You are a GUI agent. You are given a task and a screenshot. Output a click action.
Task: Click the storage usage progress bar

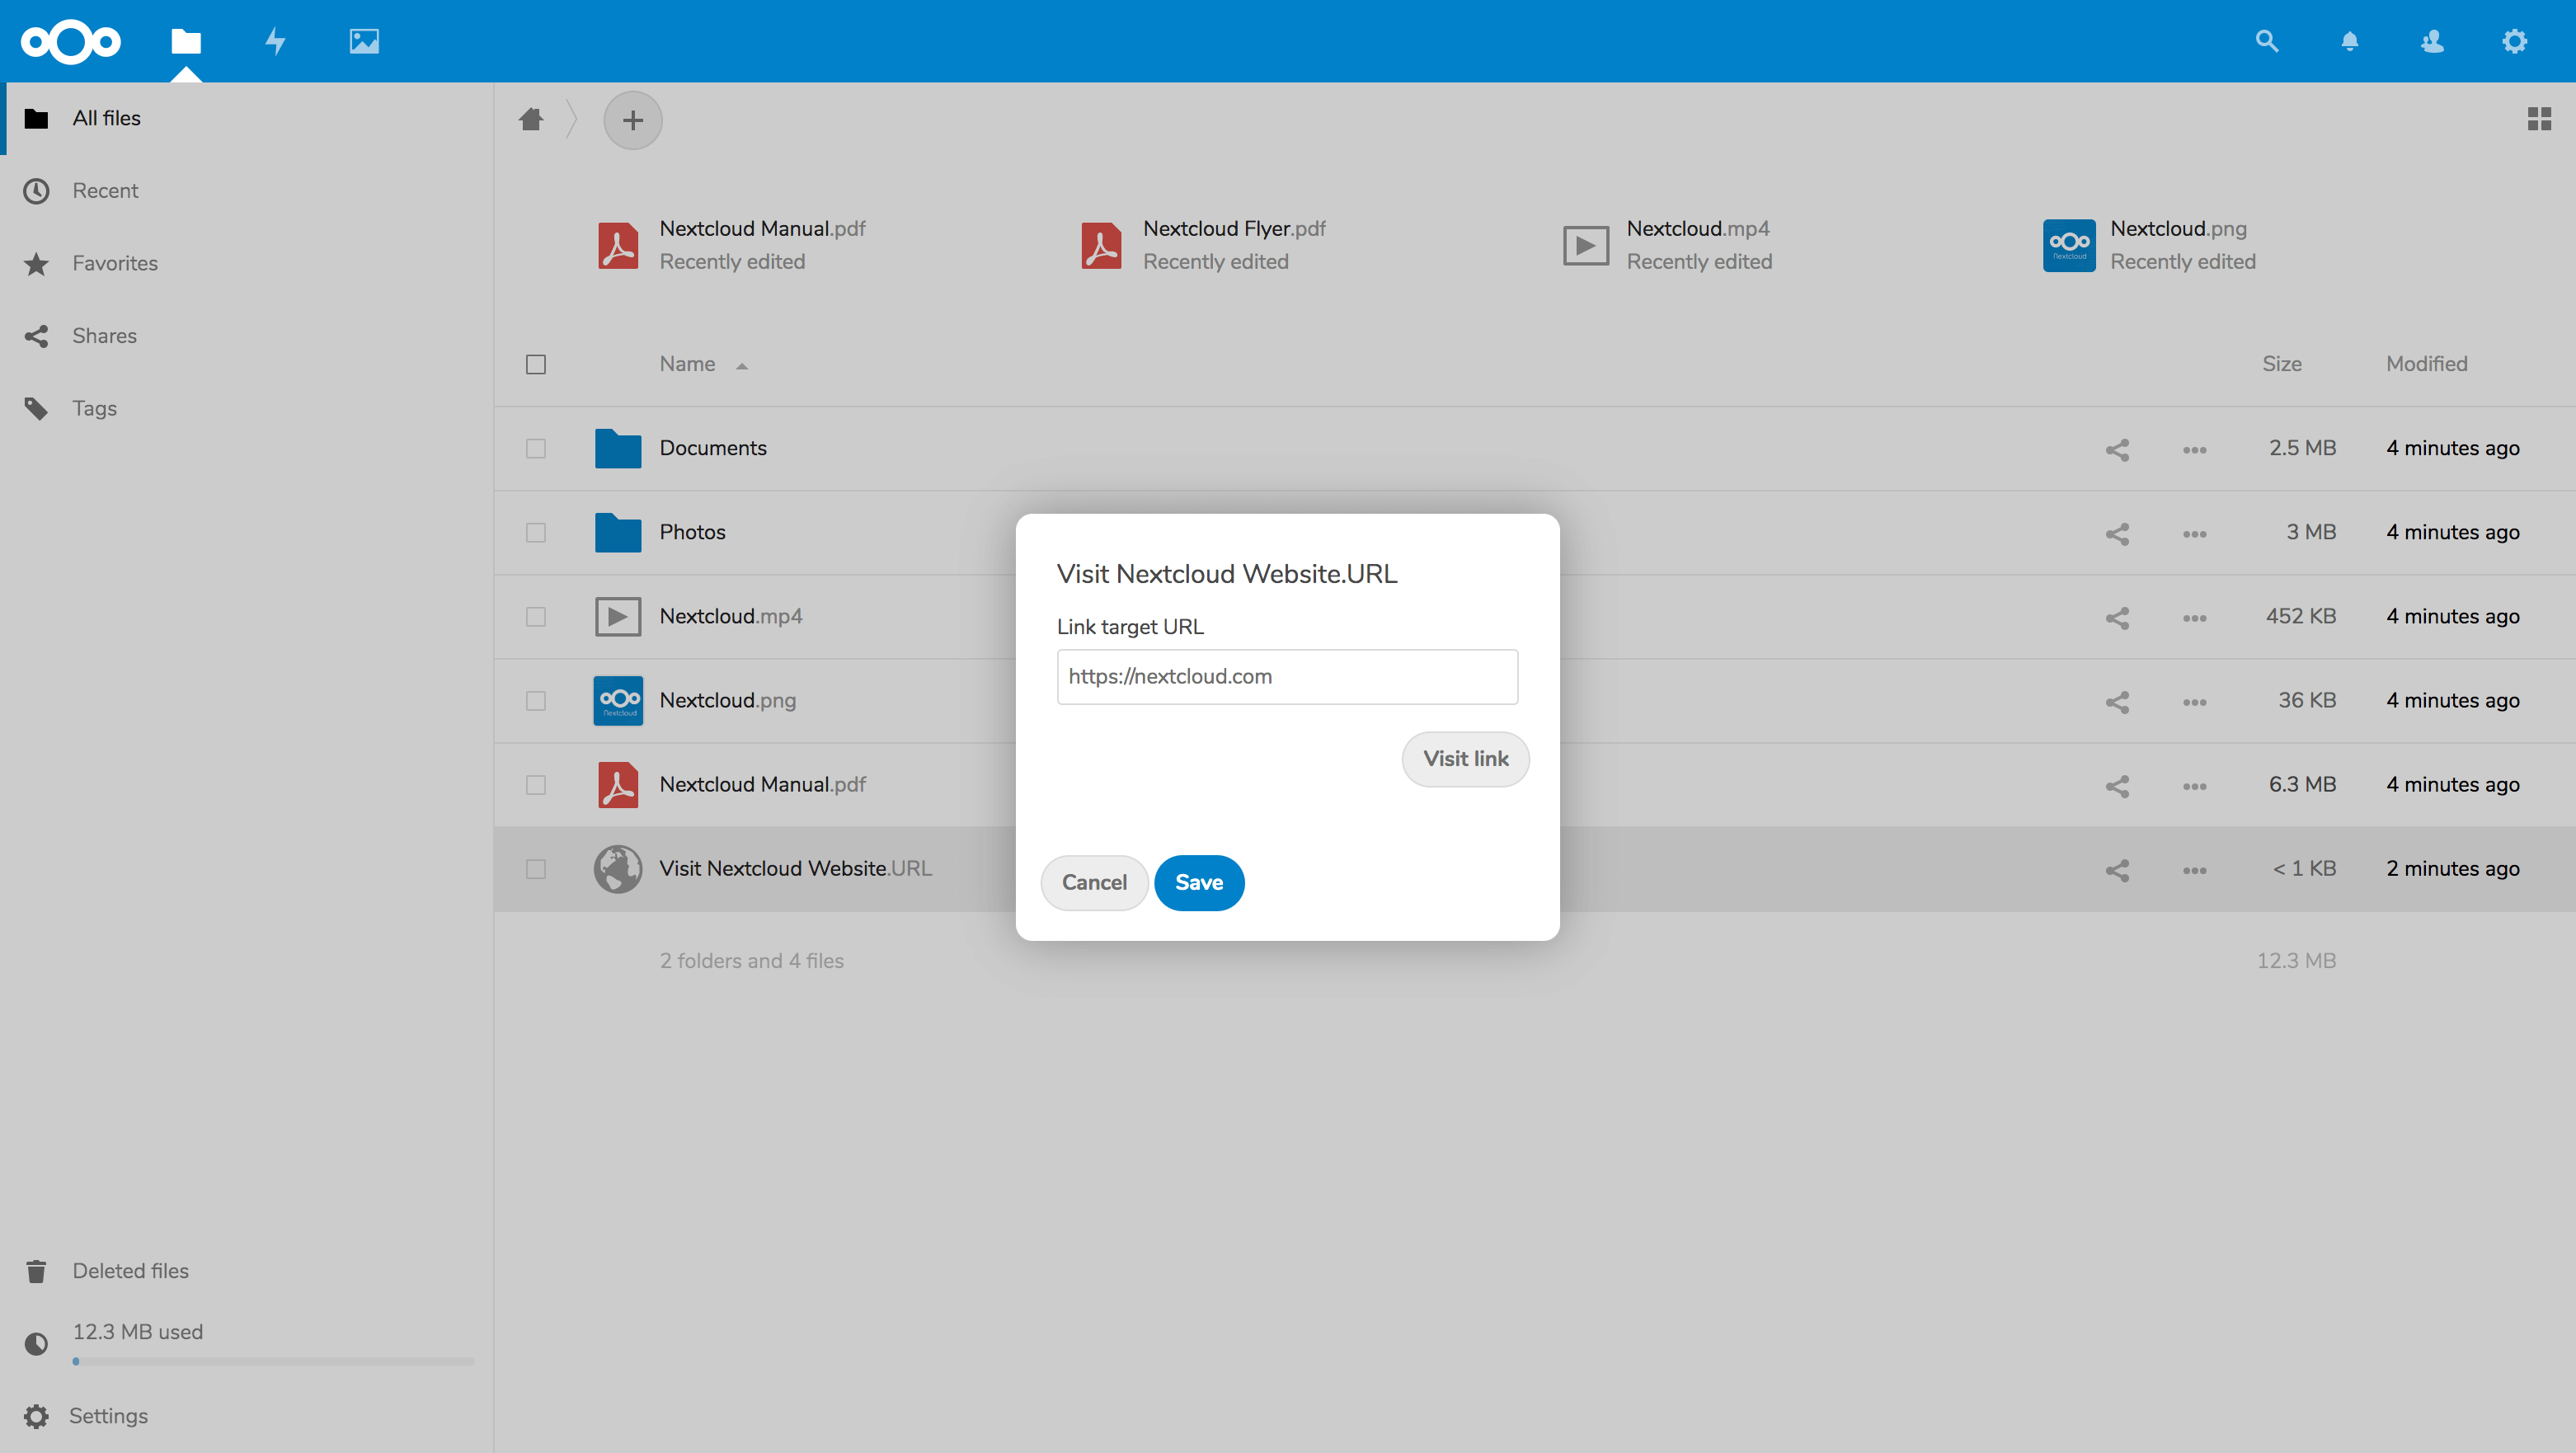tap(273, 1361)
